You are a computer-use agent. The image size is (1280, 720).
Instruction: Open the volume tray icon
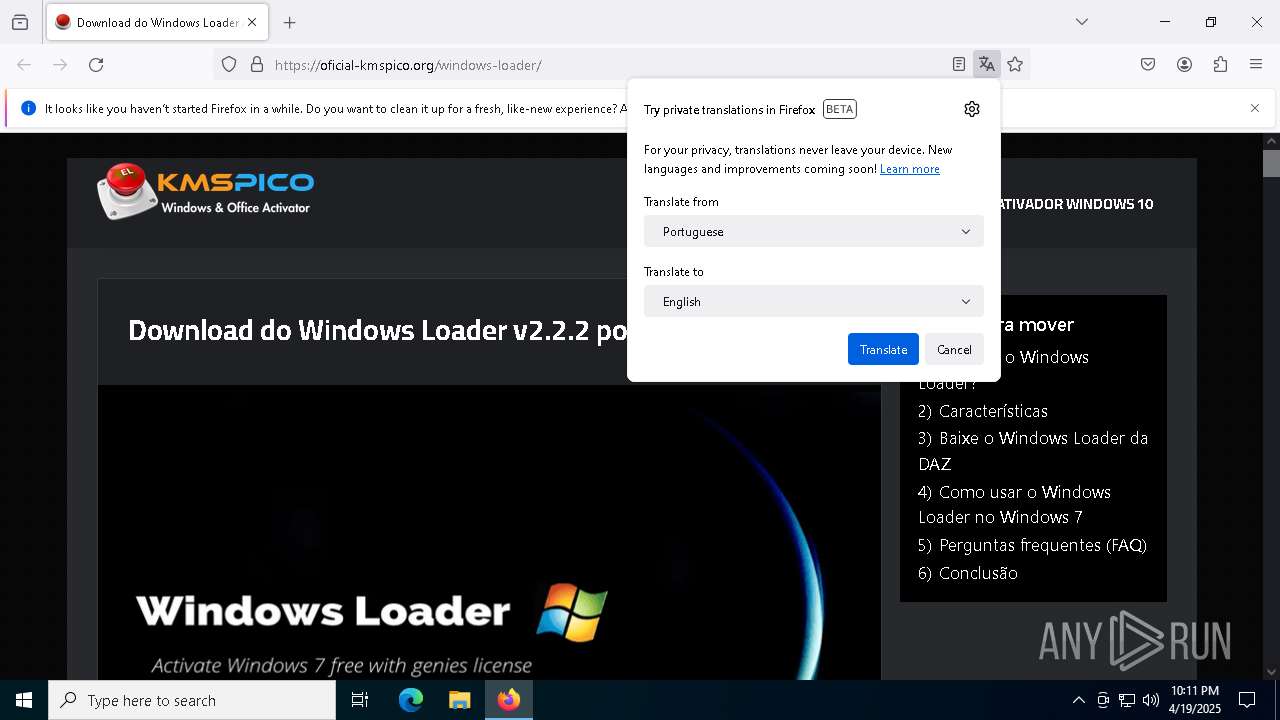[x=1151, y=700]
